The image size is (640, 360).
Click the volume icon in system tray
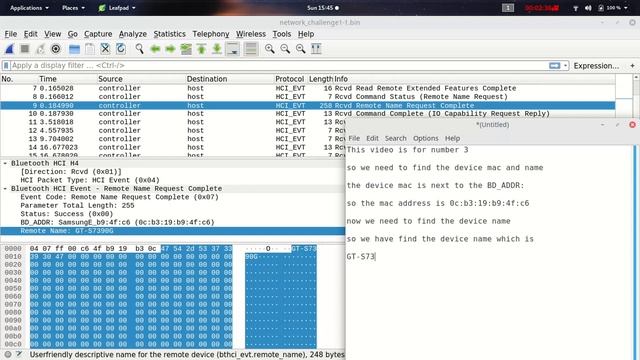click(588, 8)
